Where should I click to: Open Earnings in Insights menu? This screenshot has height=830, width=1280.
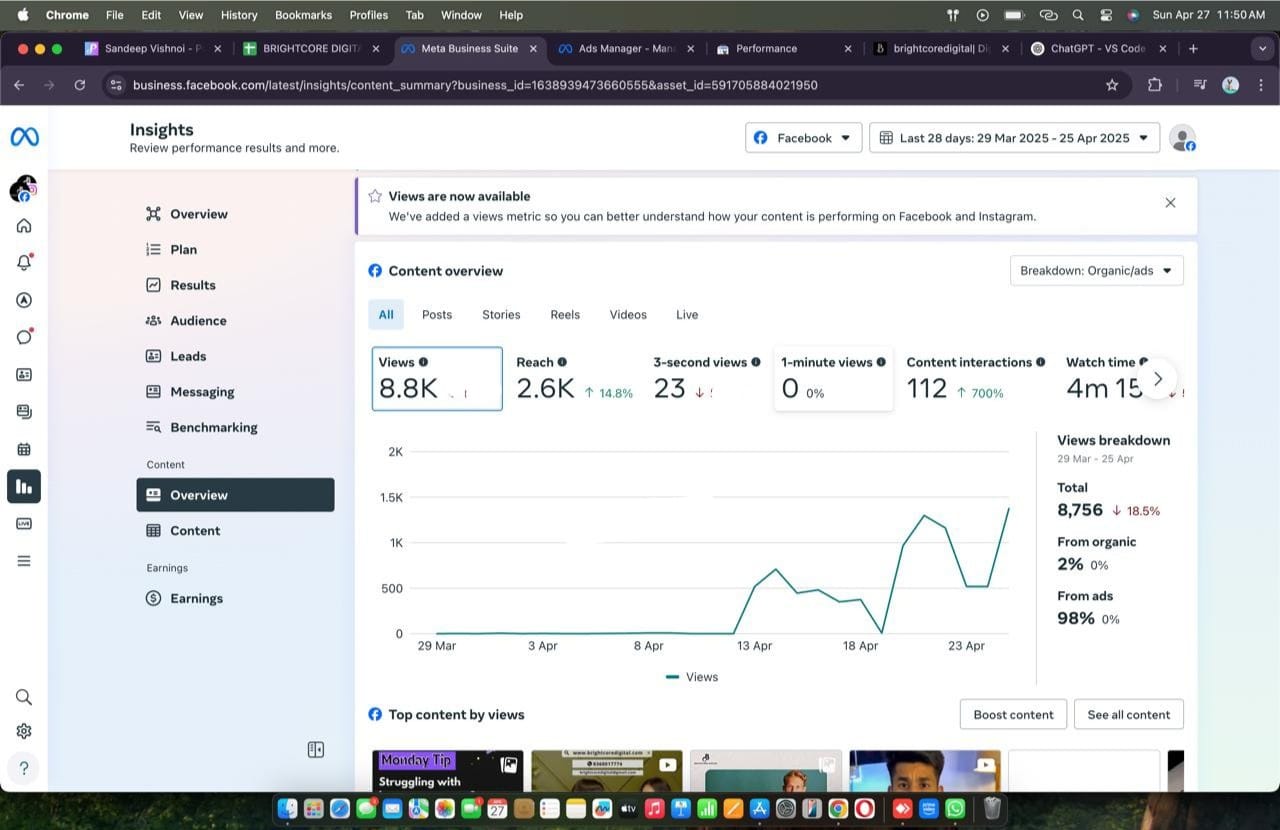click(196, 598)
